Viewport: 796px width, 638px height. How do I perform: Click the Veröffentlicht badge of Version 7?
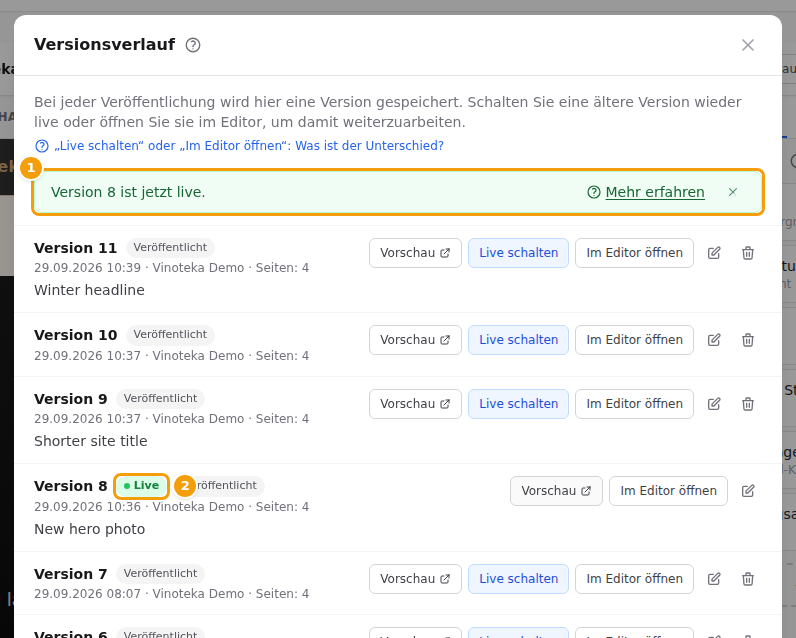pos(160,574)
